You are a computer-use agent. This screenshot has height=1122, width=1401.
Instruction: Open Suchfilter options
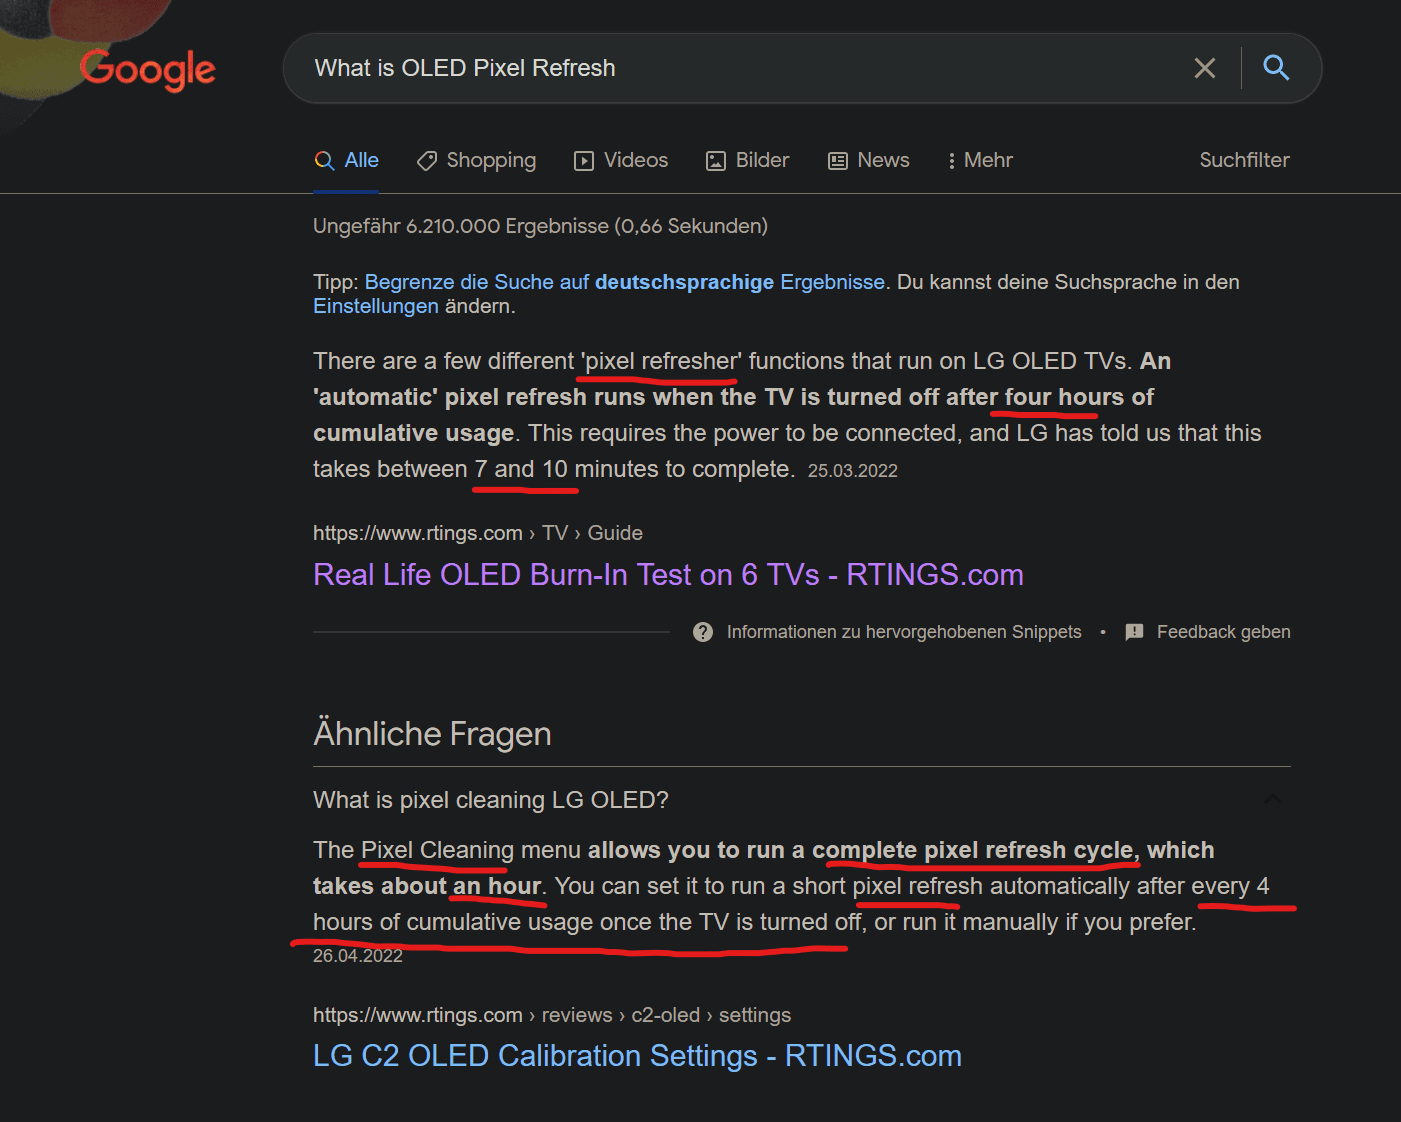point(1244,160)
